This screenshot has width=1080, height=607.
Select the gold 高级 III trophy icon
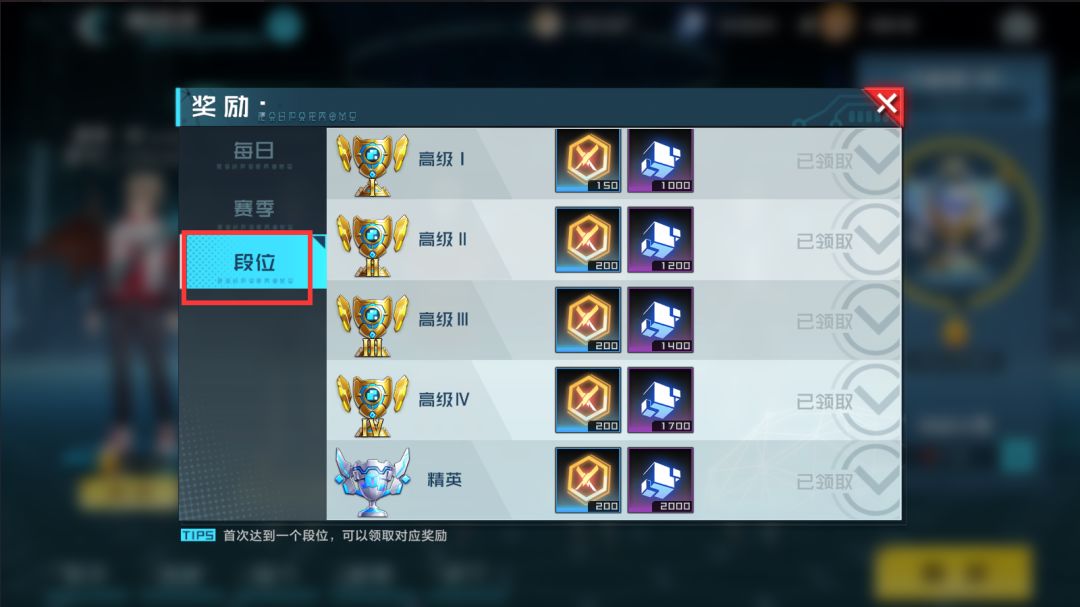[372, 325]
